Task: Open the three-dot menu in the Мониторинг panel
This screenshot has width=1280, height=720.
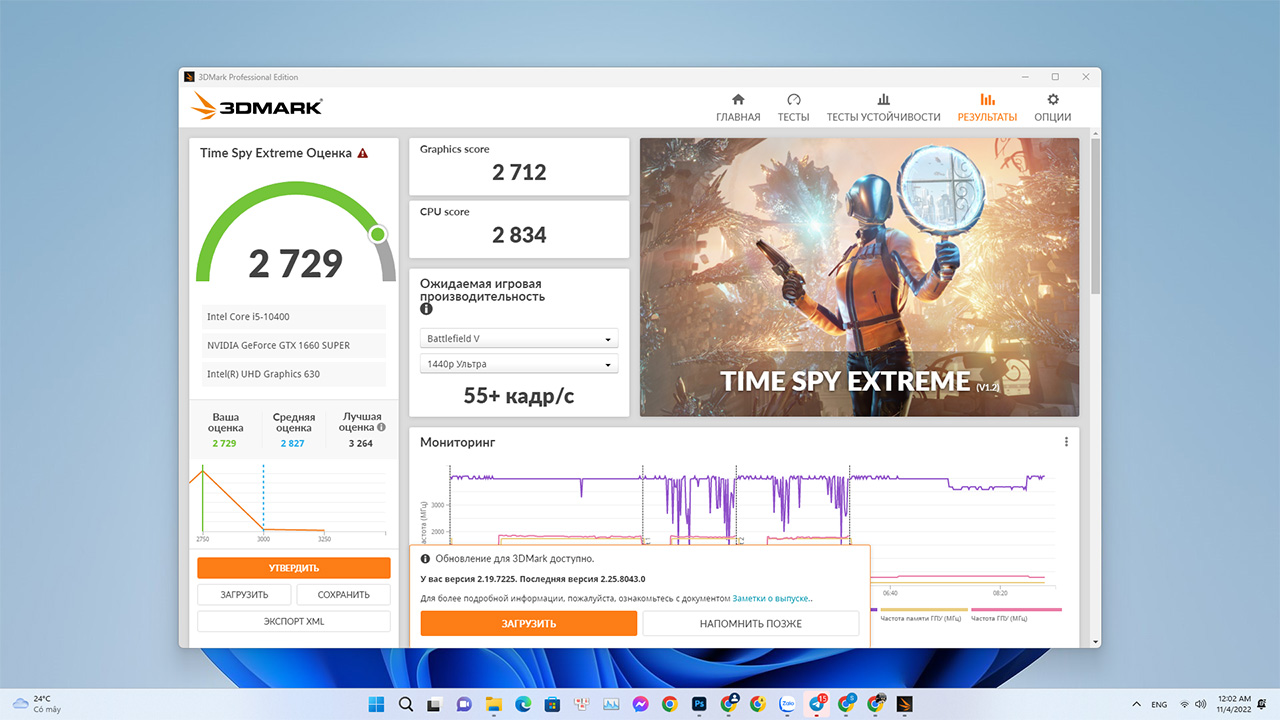Action: 1066,442
